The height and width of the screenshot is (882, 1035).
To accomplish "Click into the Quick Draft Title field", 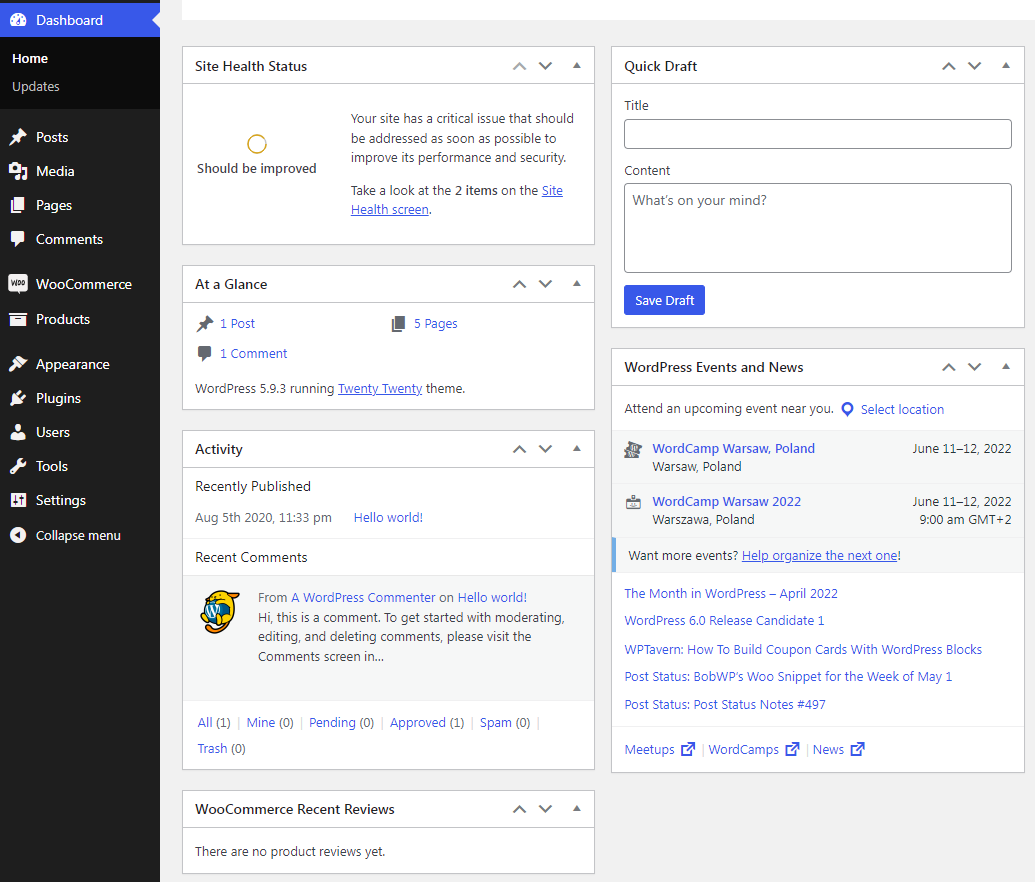I will click(x=817, y=134).
